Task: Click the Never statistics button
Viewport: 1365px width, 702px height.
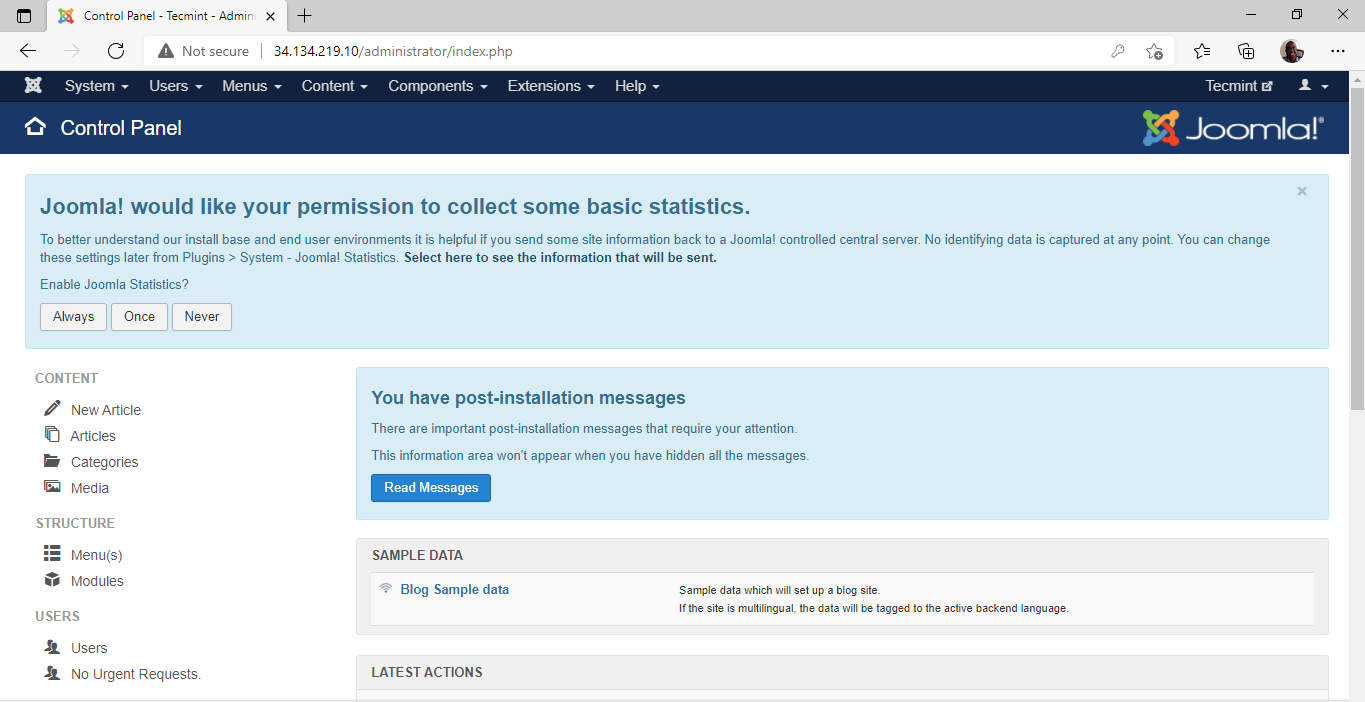Action: (202, 317)
